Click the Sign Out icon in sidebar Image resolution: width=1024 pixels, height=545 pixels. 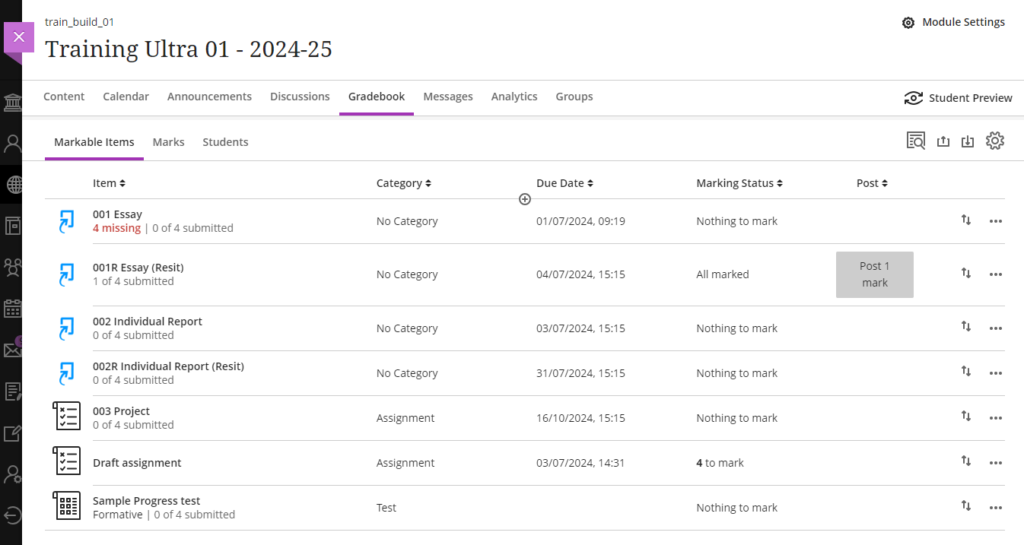pos(12,516)
